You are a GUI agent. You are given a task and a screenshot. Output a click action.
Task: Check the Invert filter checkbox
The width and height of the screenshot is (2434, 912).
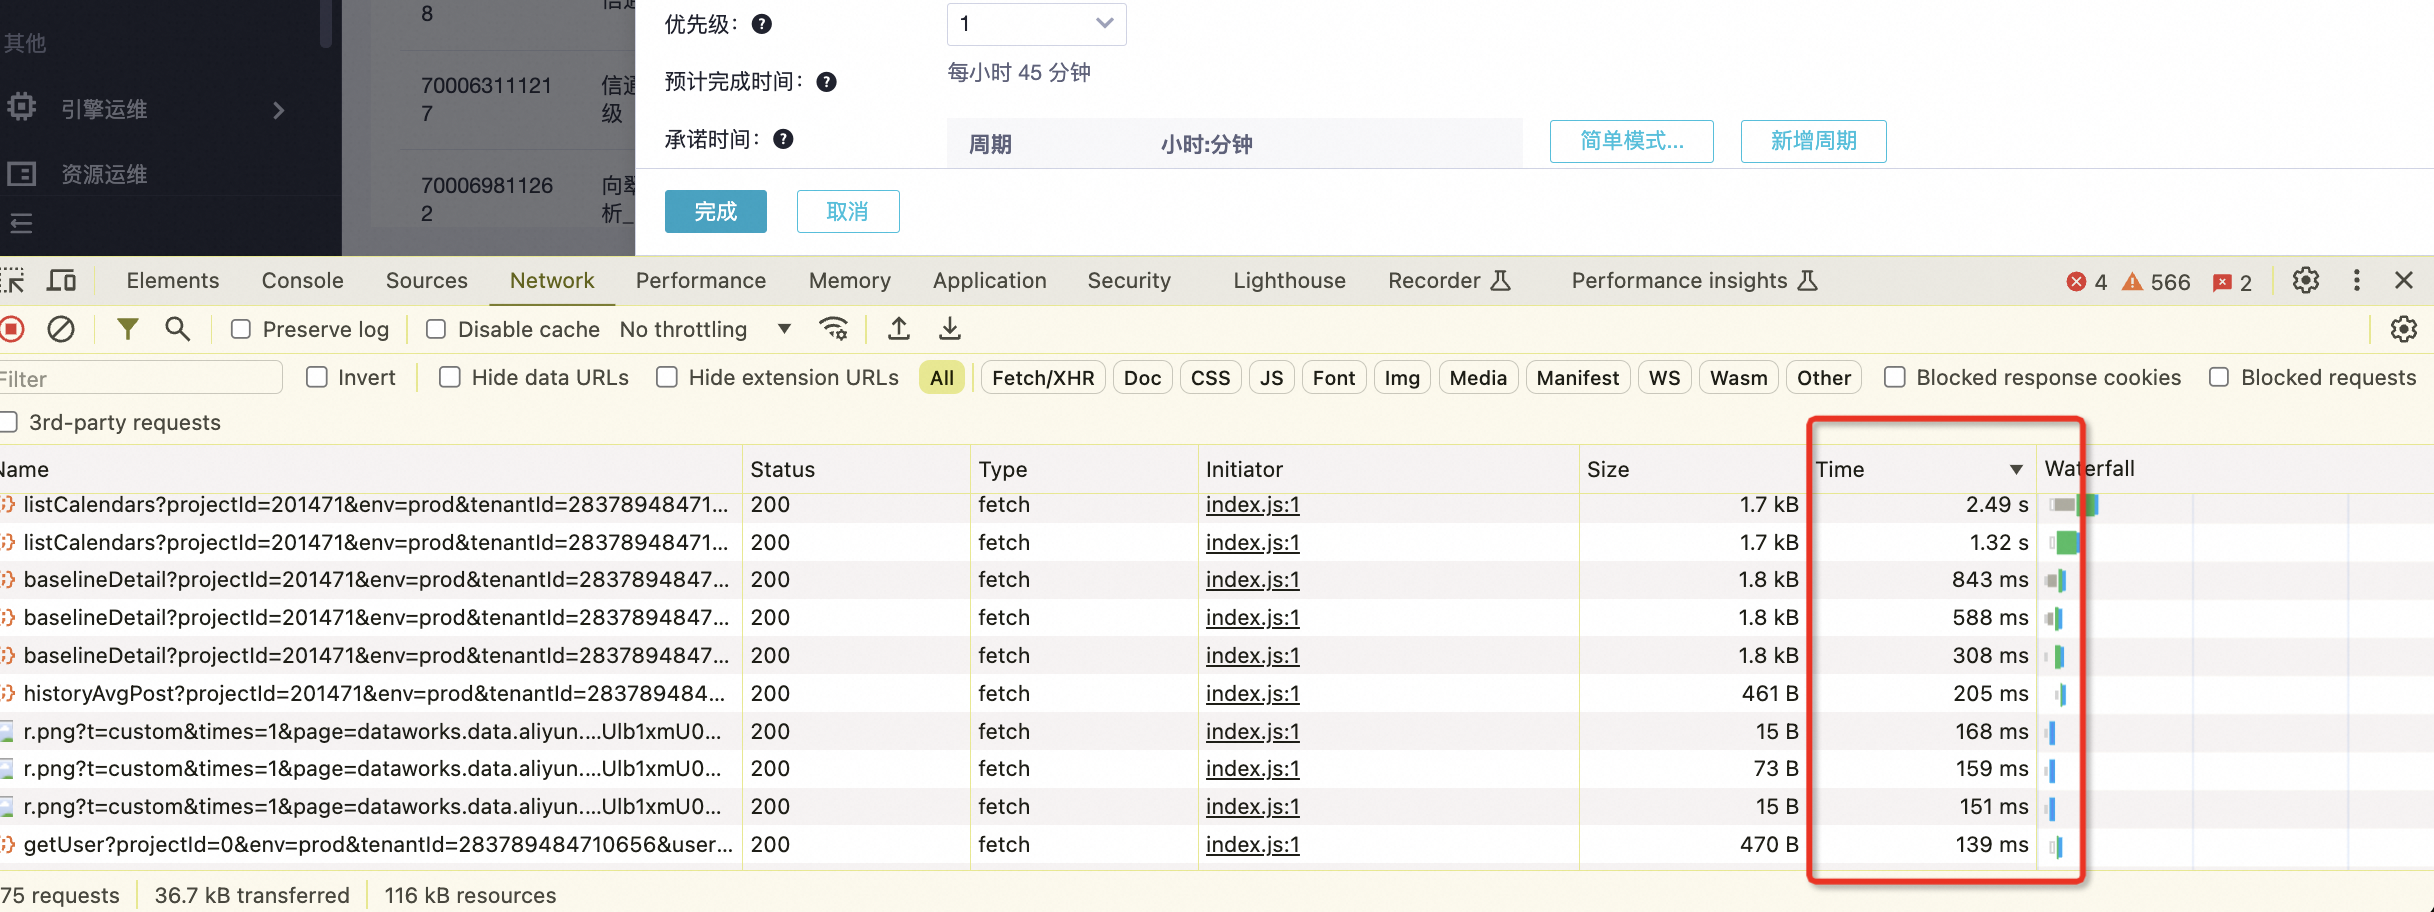pyautogui.click(x=317, y=377)
